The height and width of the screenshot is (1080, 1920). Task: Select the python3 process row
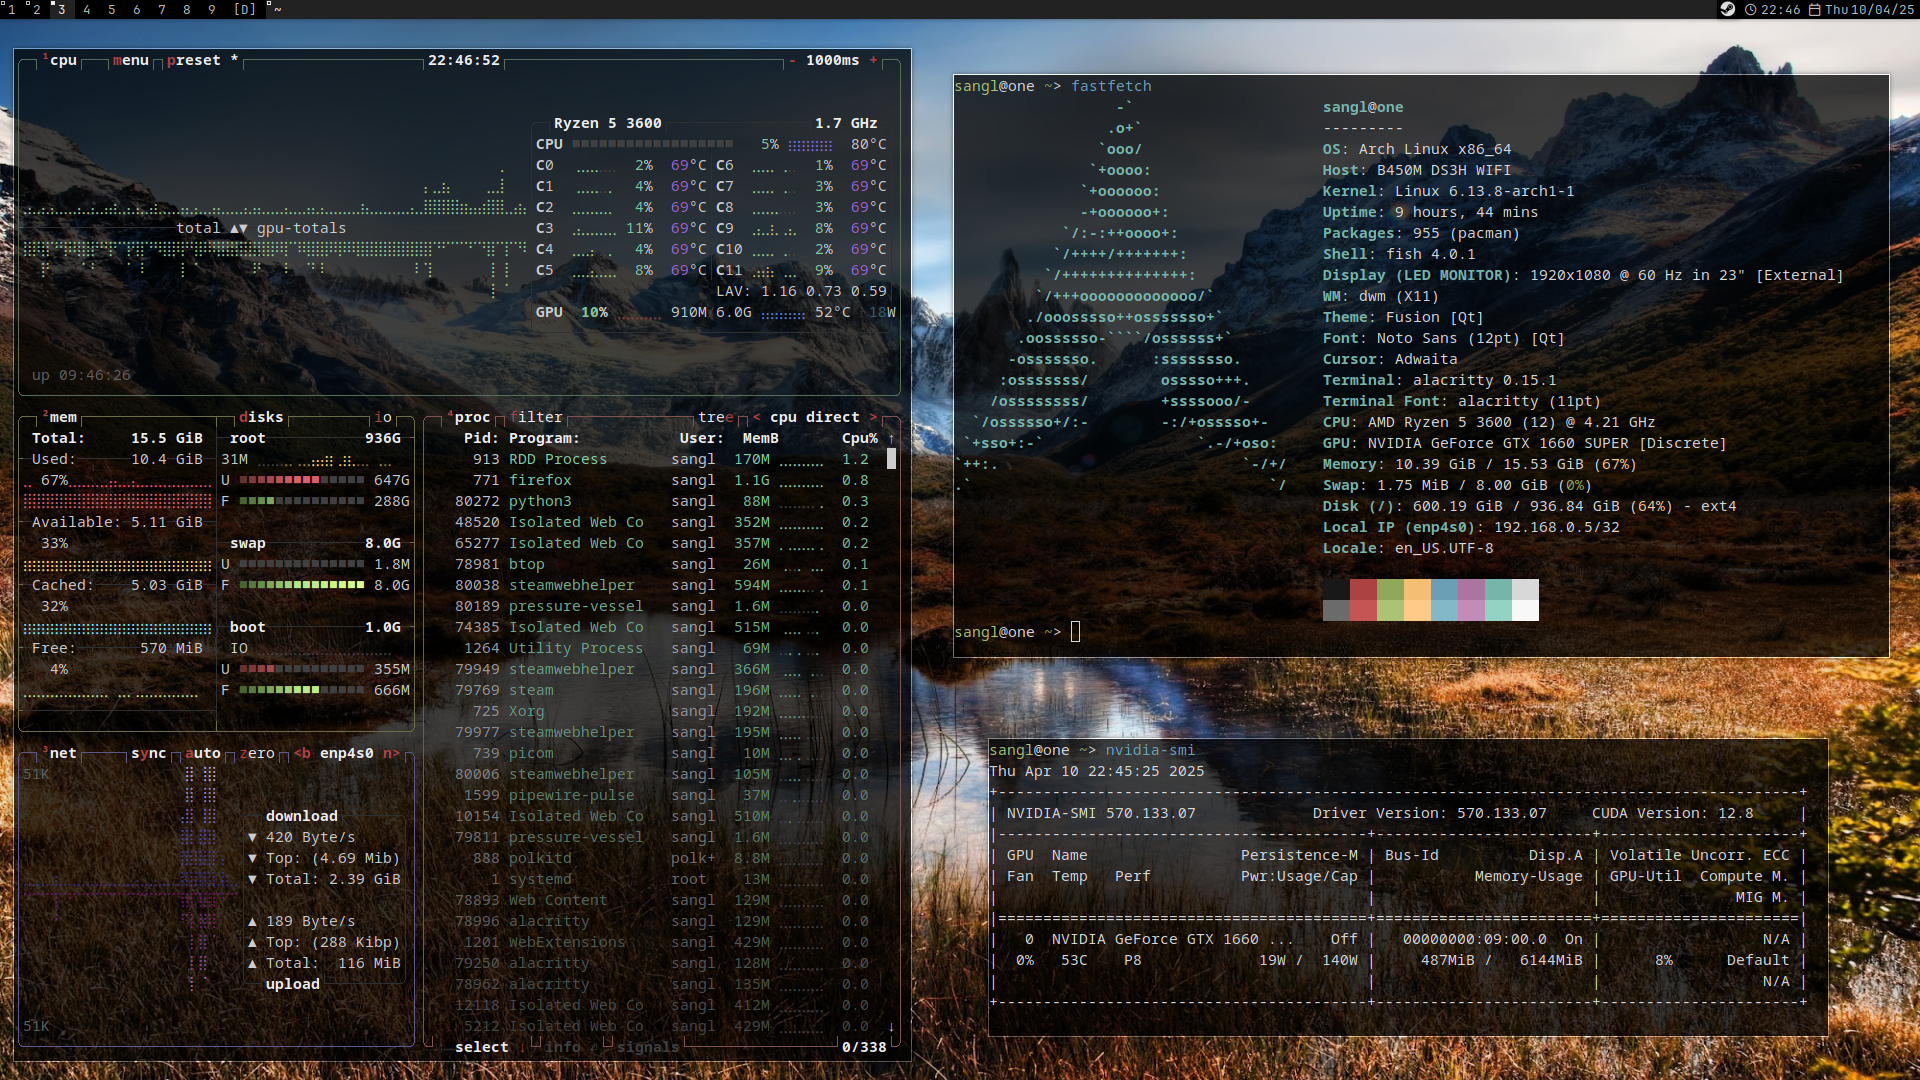tap(657, 501)
